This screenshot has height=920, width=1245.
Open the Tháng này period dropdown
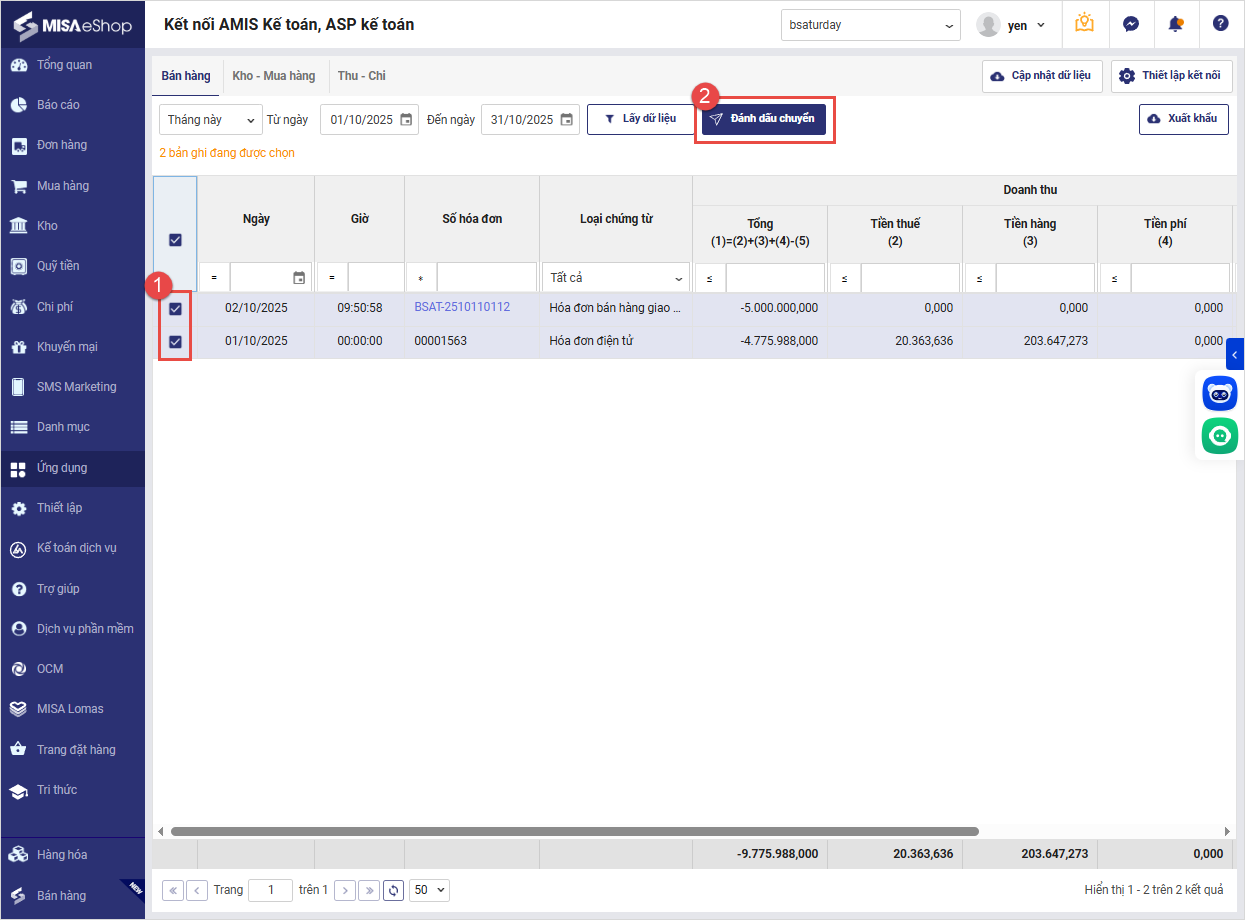210,120
